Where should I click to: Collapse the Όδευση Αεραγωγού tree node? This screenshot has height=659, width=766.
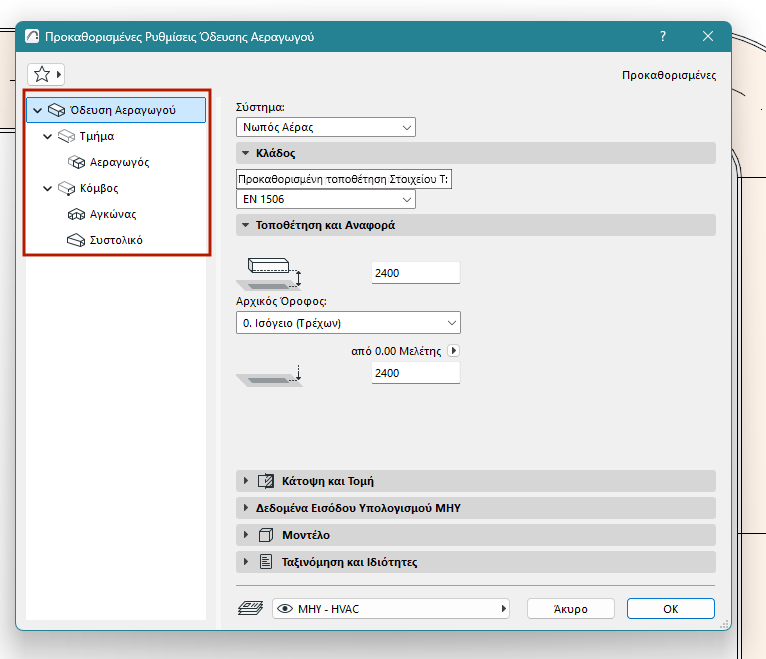(37, 110)
